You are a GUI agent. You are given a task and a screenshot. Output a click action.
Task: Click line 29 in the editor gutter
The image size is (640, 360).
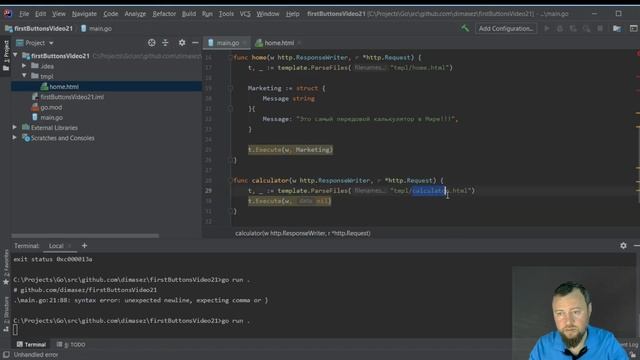tap(208, 191)
